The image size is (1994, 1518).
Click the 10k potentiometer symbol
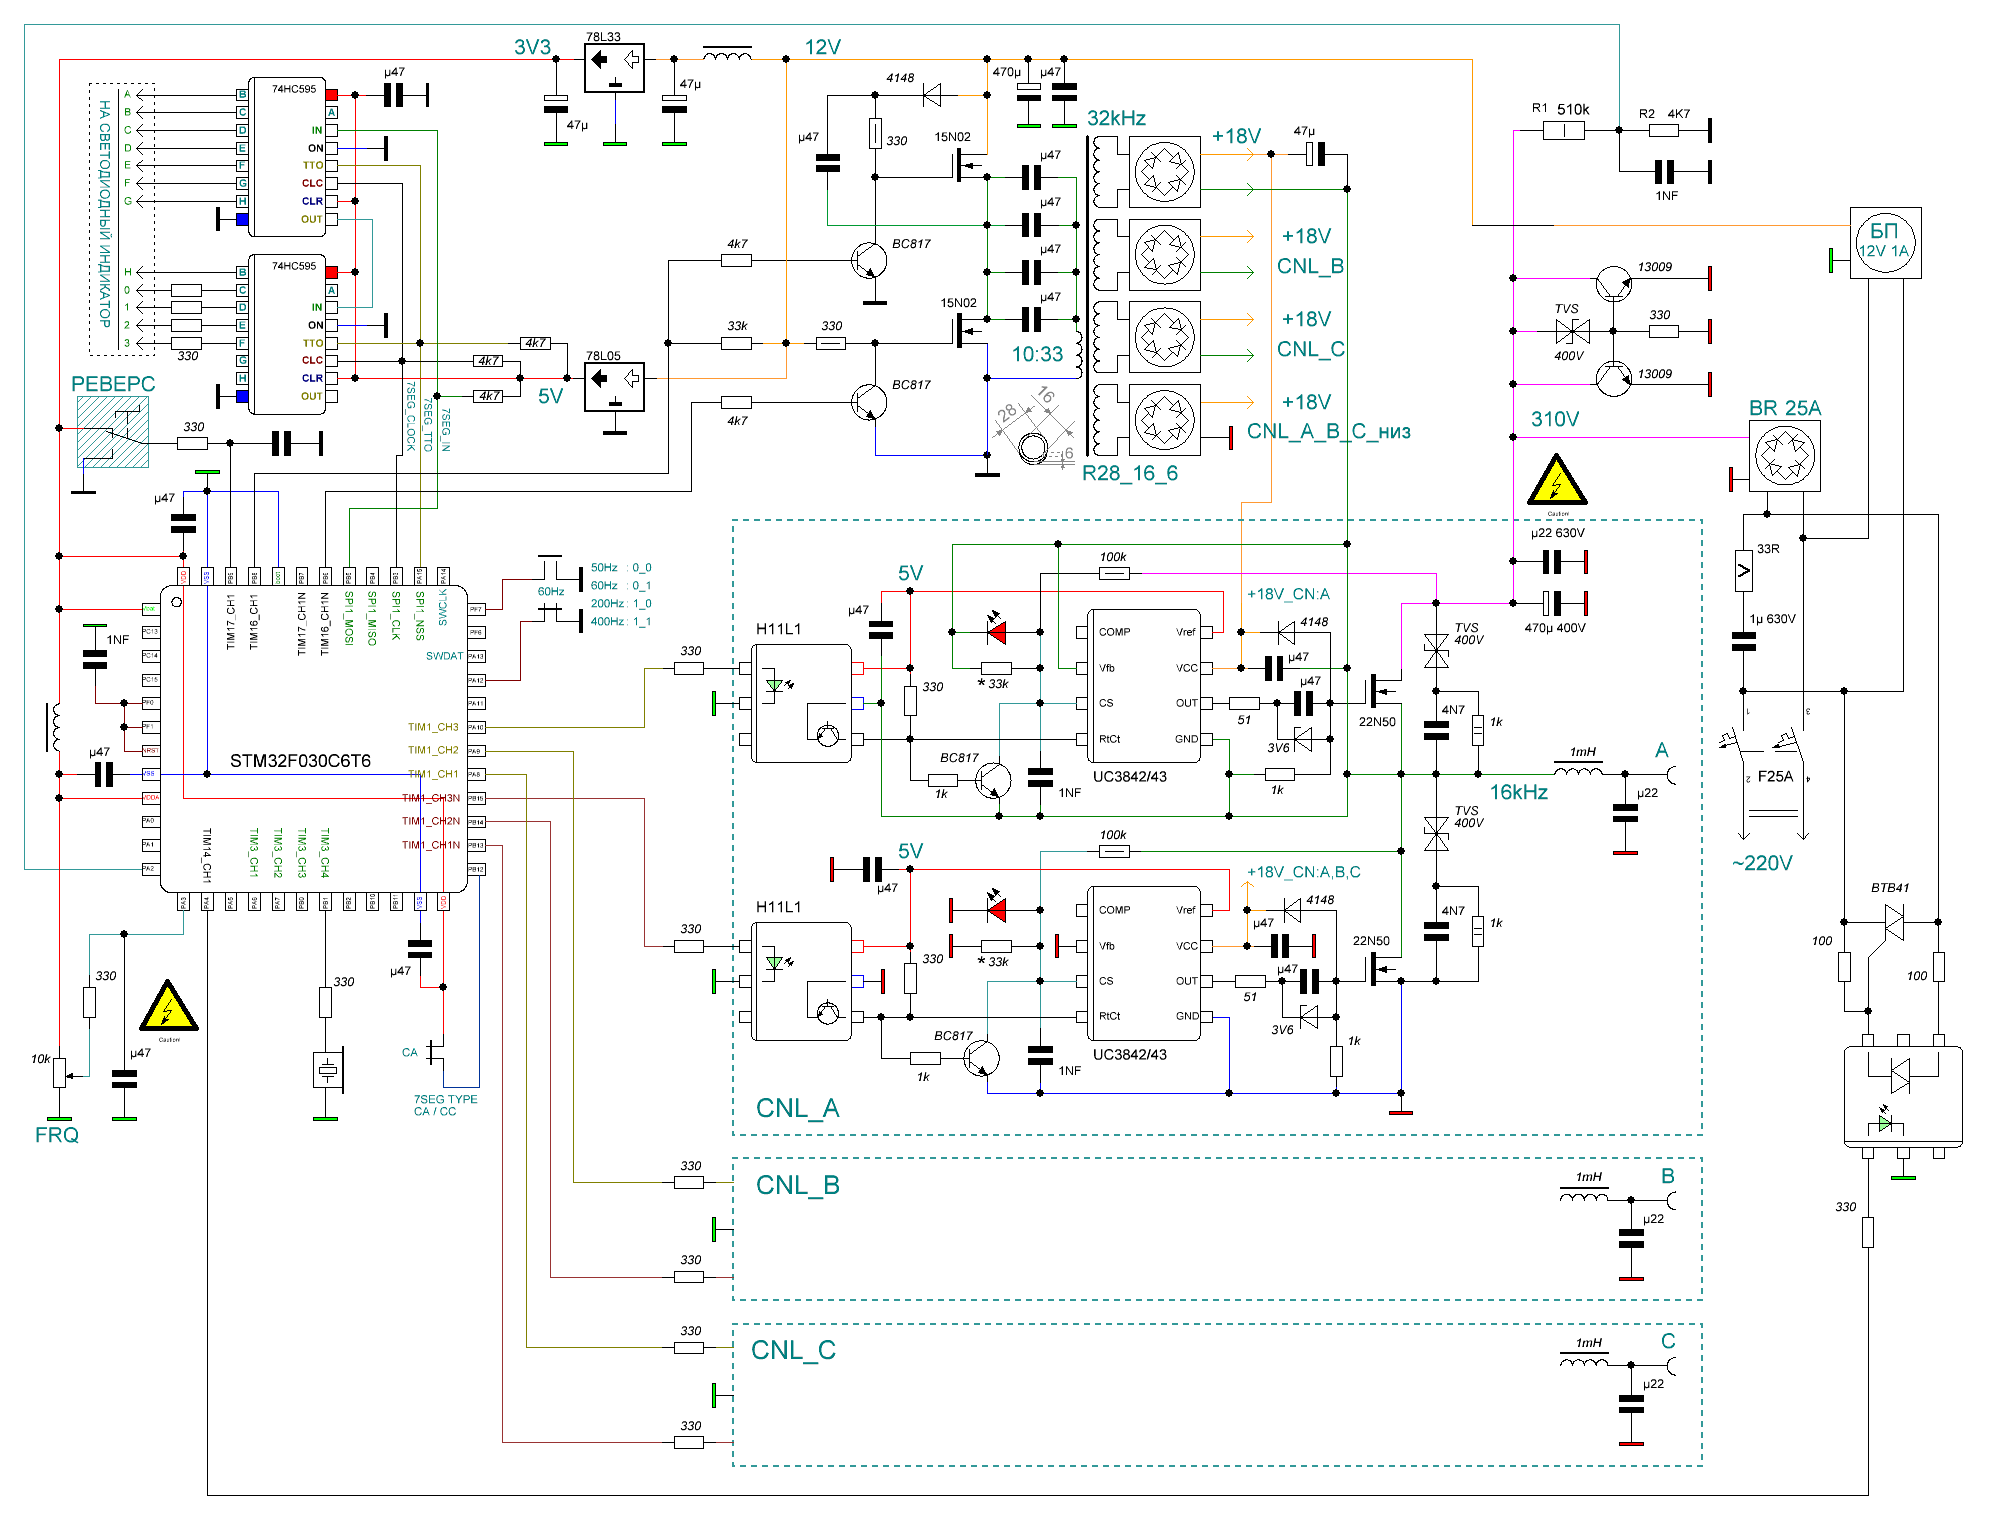pos(59,1070)
